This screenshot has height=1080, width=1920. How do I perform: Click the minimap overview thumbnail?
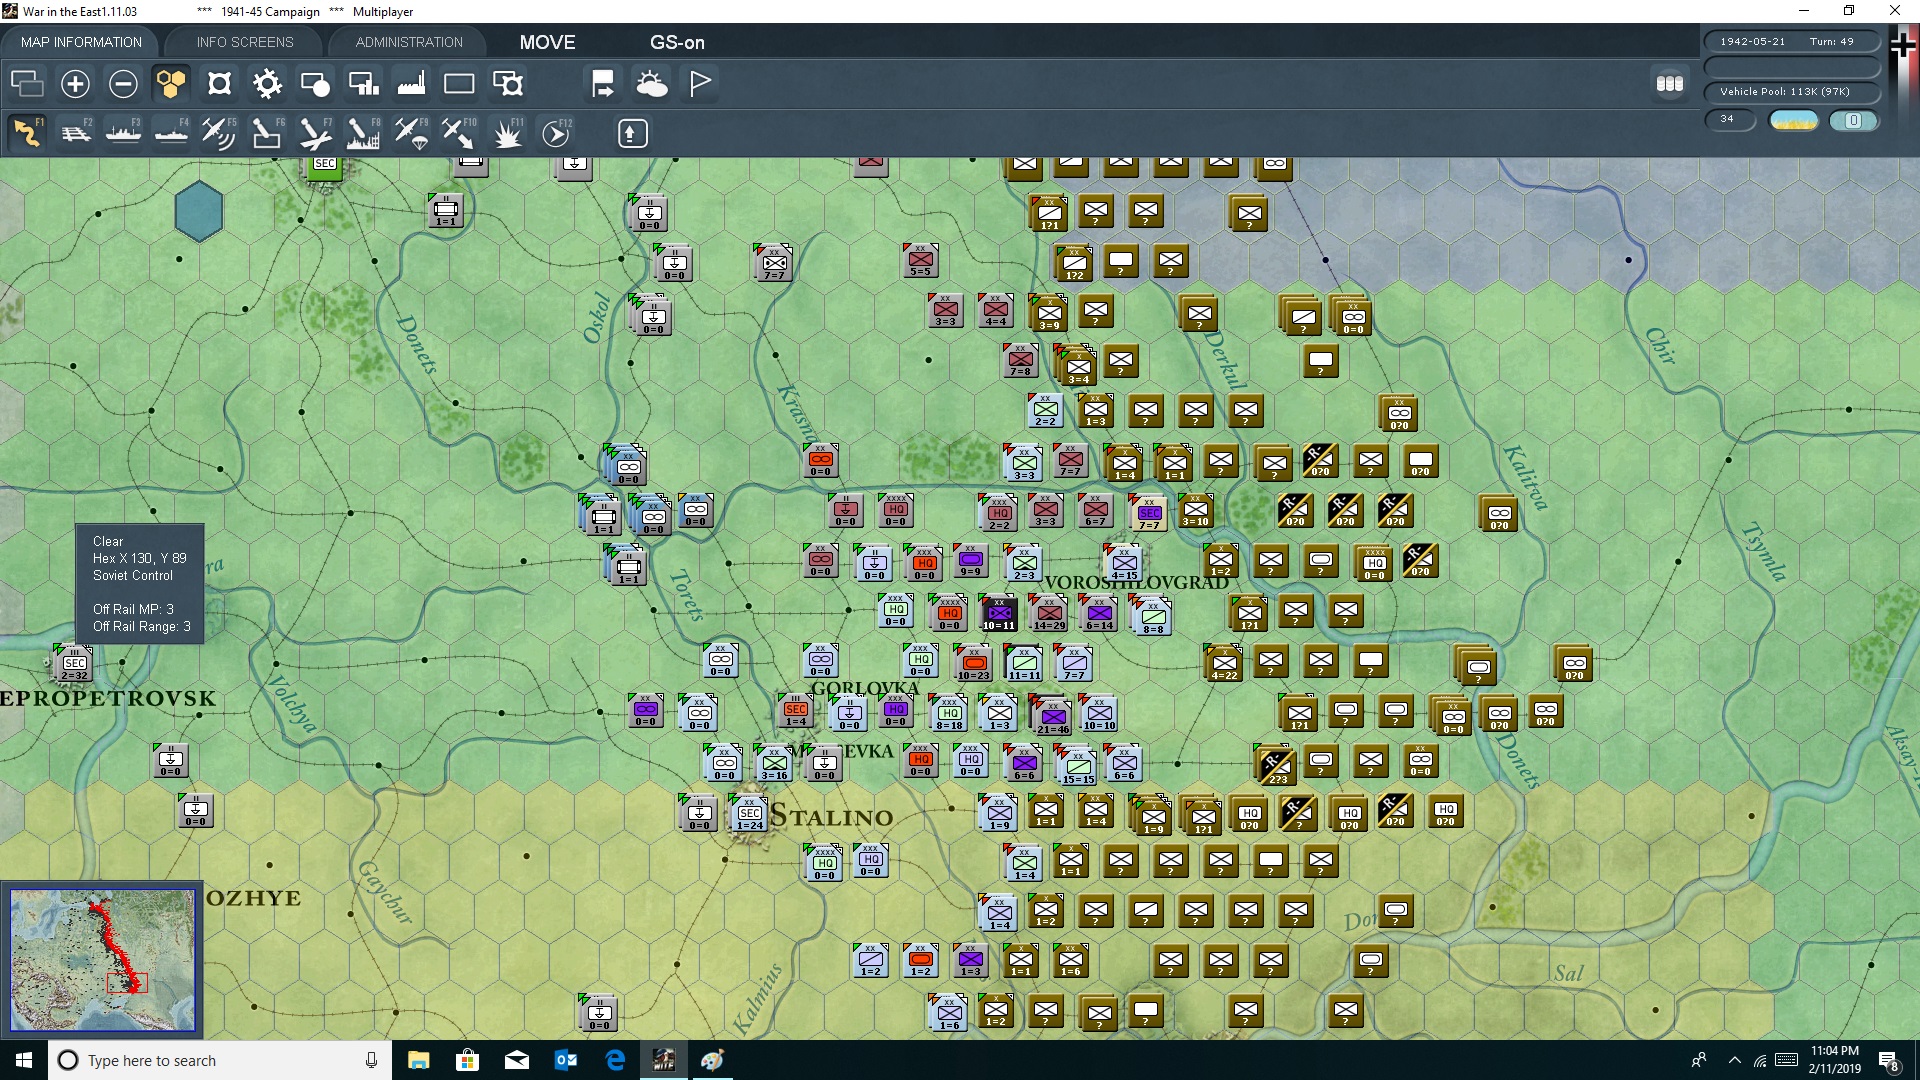click(102, 960)
